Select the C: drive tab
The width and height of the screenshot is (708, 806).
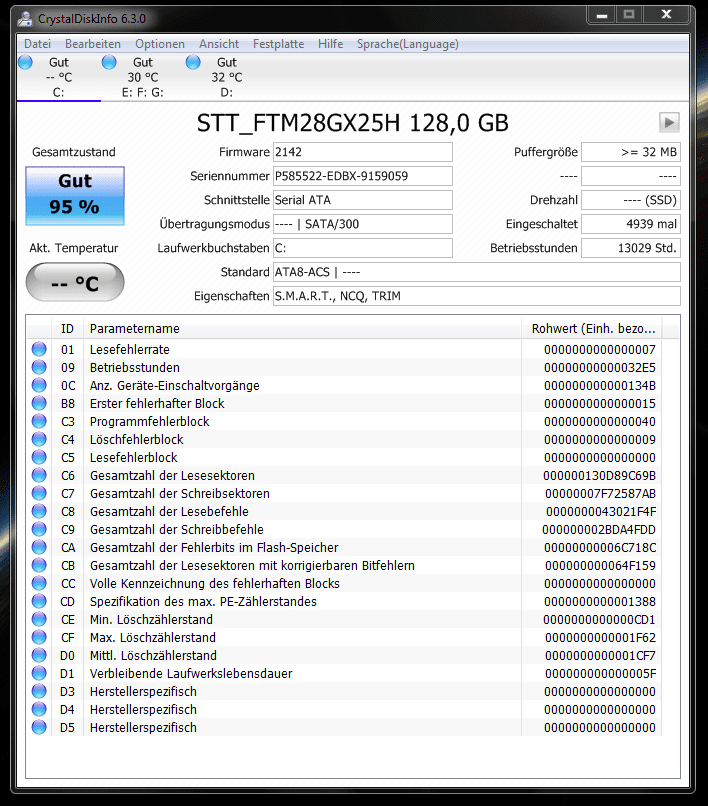pos(59,77)
